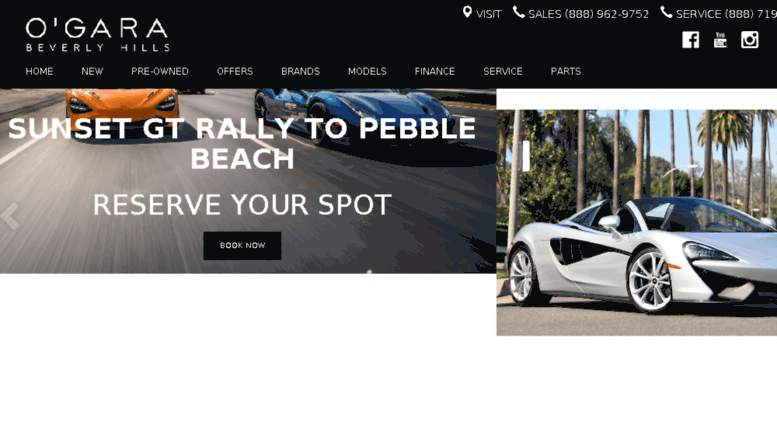Open the New vehicles menu

(92, 71)
